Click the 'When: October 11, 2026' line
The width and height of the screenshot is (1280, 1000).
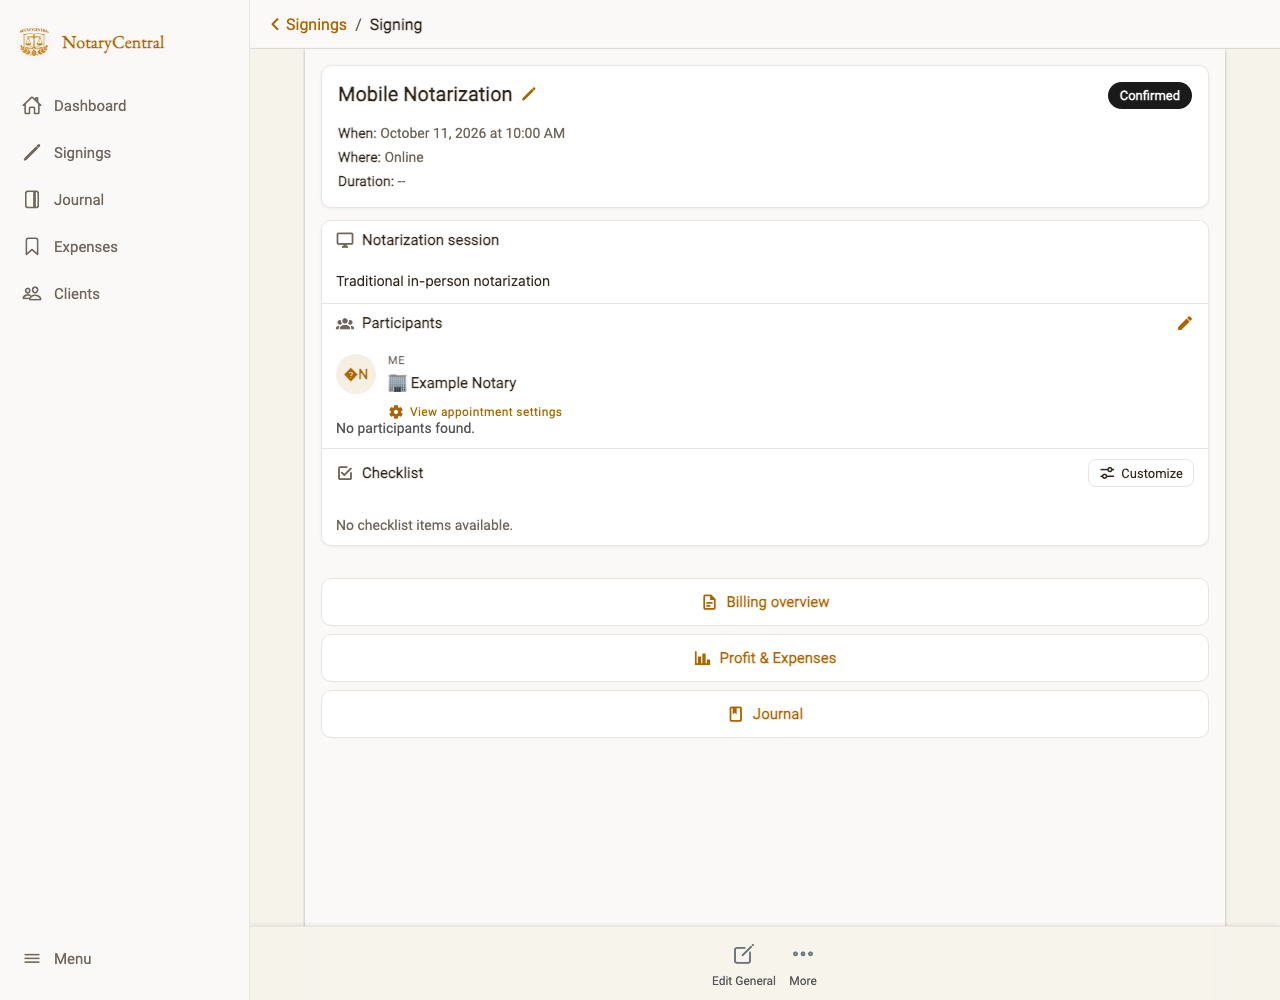[451, 133]
